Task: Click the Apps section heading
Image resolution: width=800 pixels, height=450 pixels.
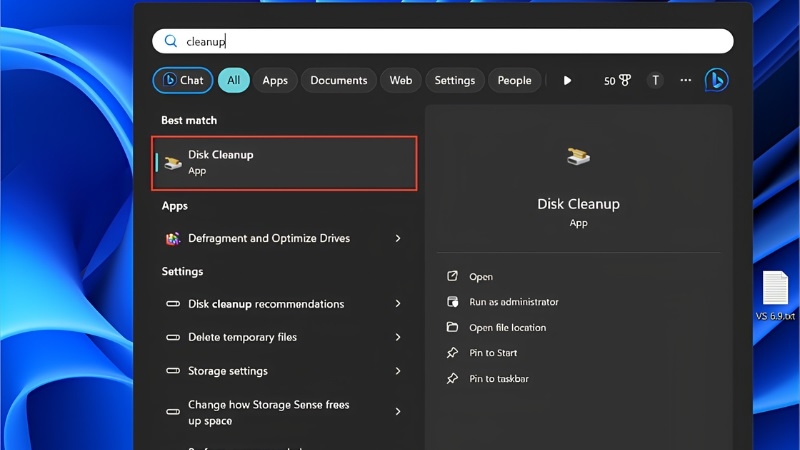Action: click(174, 206)
